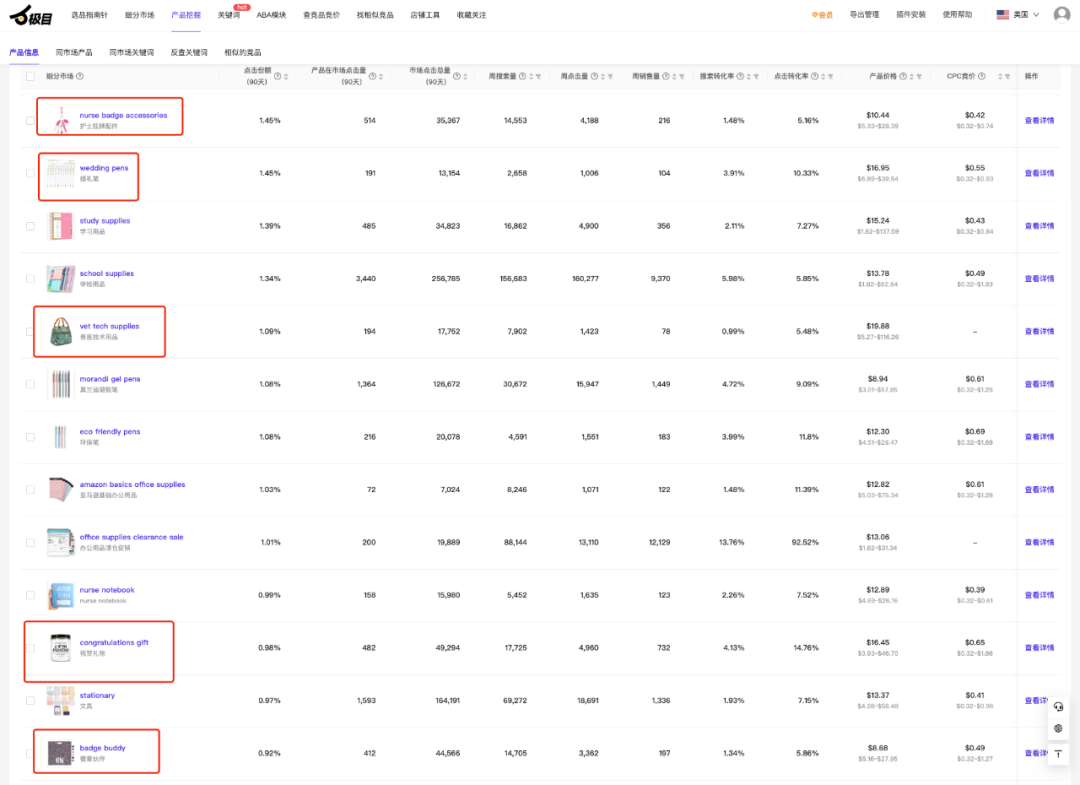Toggle the select-all checkbox in table header

[30, 76]
